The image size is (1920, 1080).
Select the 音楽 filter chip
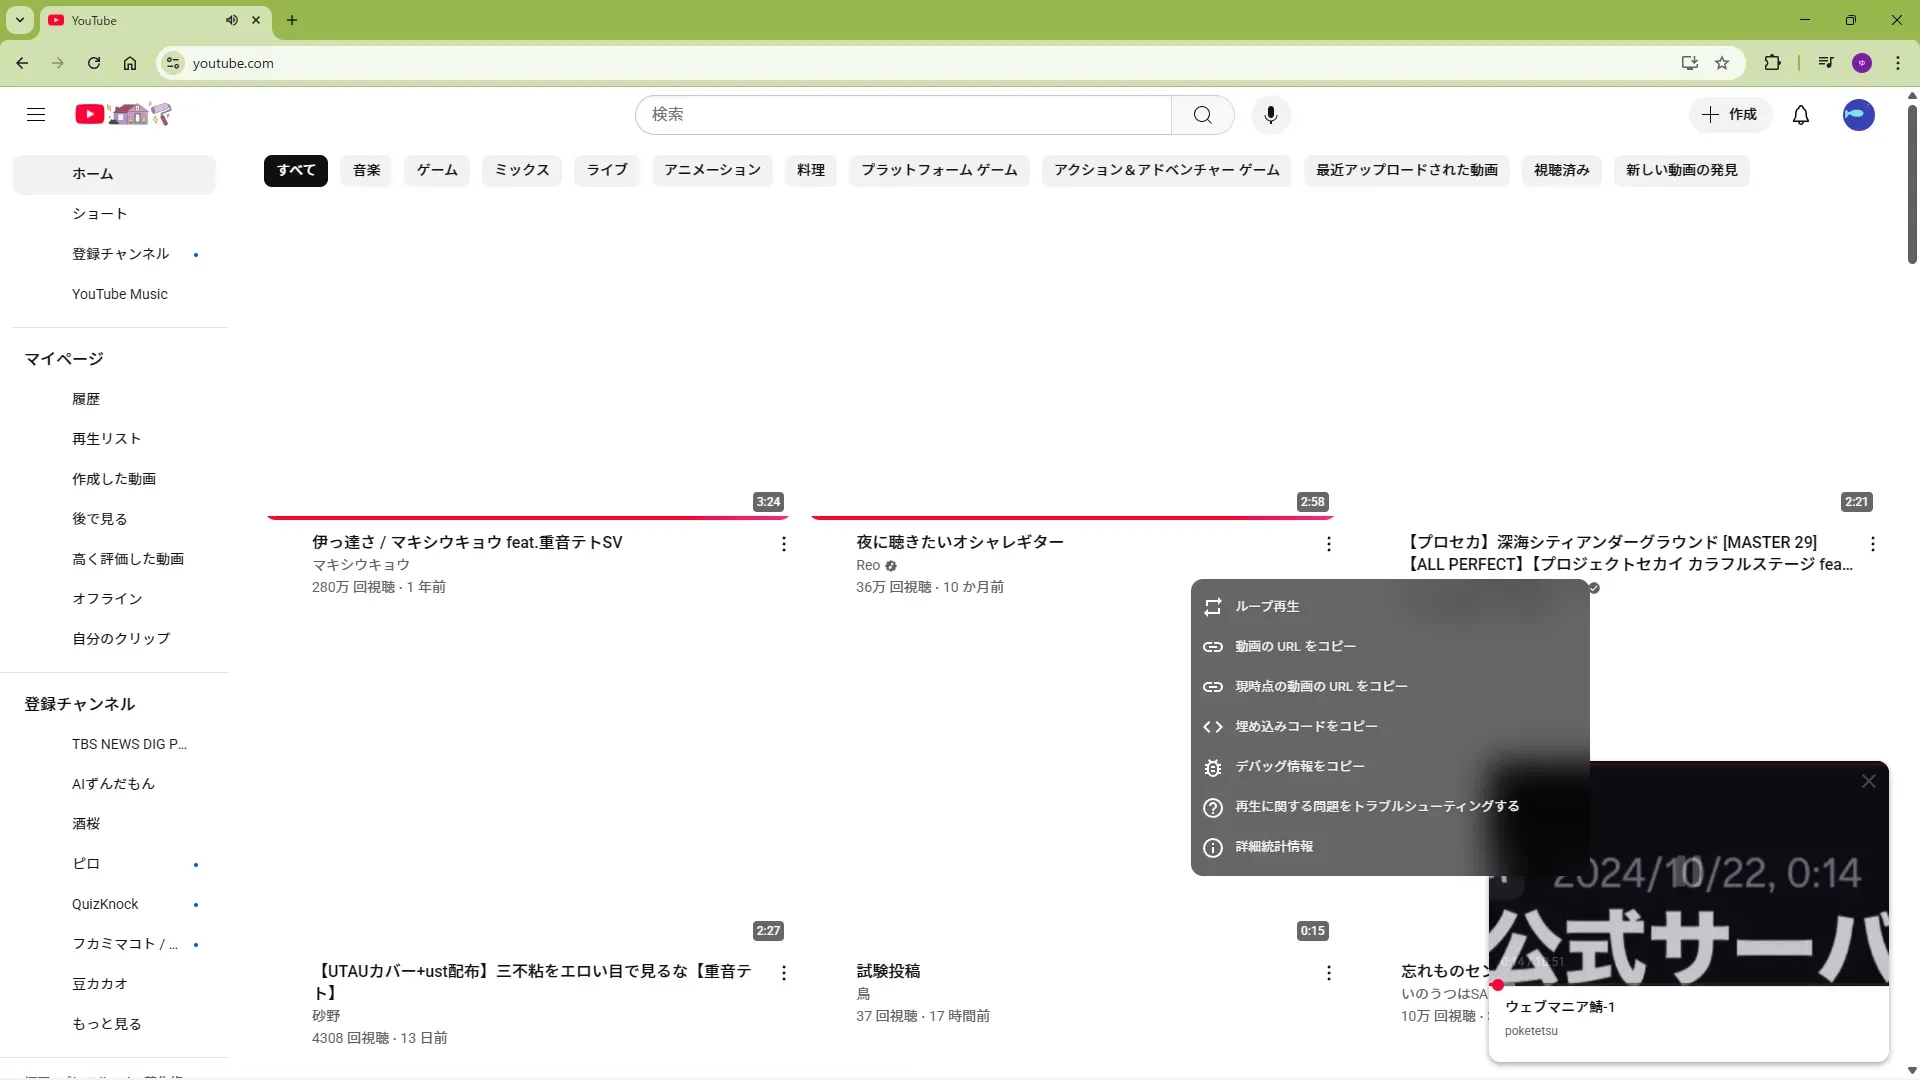coord(366,170)
